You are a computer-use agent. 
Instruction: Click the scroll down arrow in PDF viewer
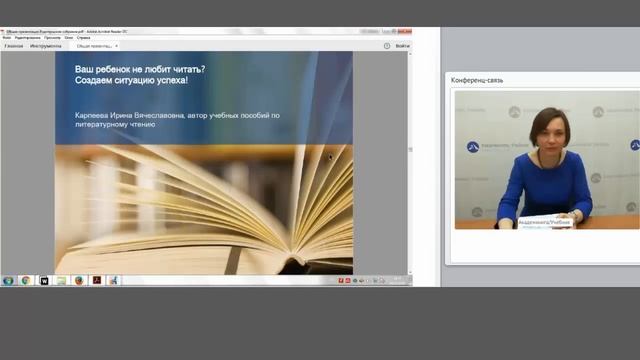(x=410, y=272)
